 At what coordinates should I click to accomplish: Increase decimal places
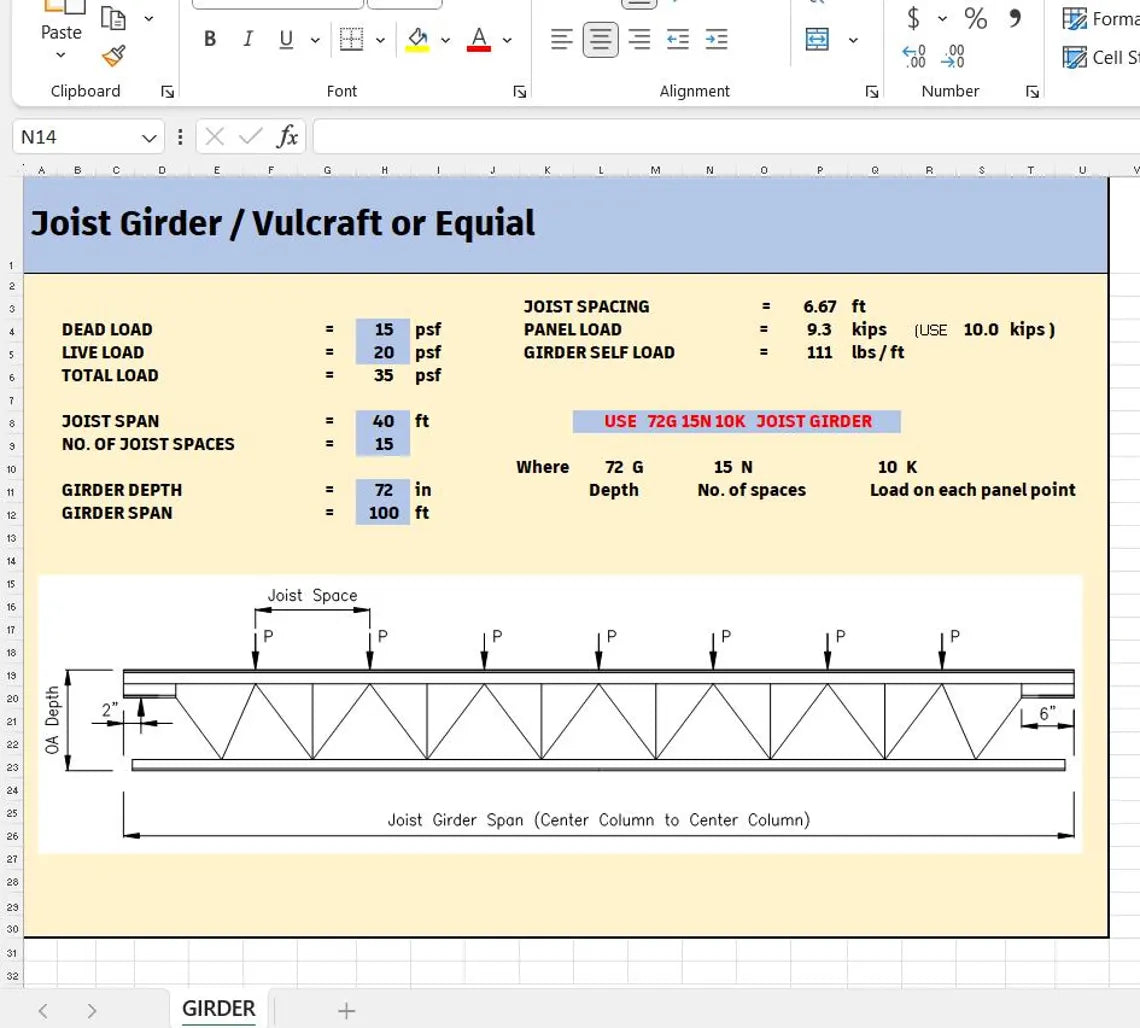(914, 56)
